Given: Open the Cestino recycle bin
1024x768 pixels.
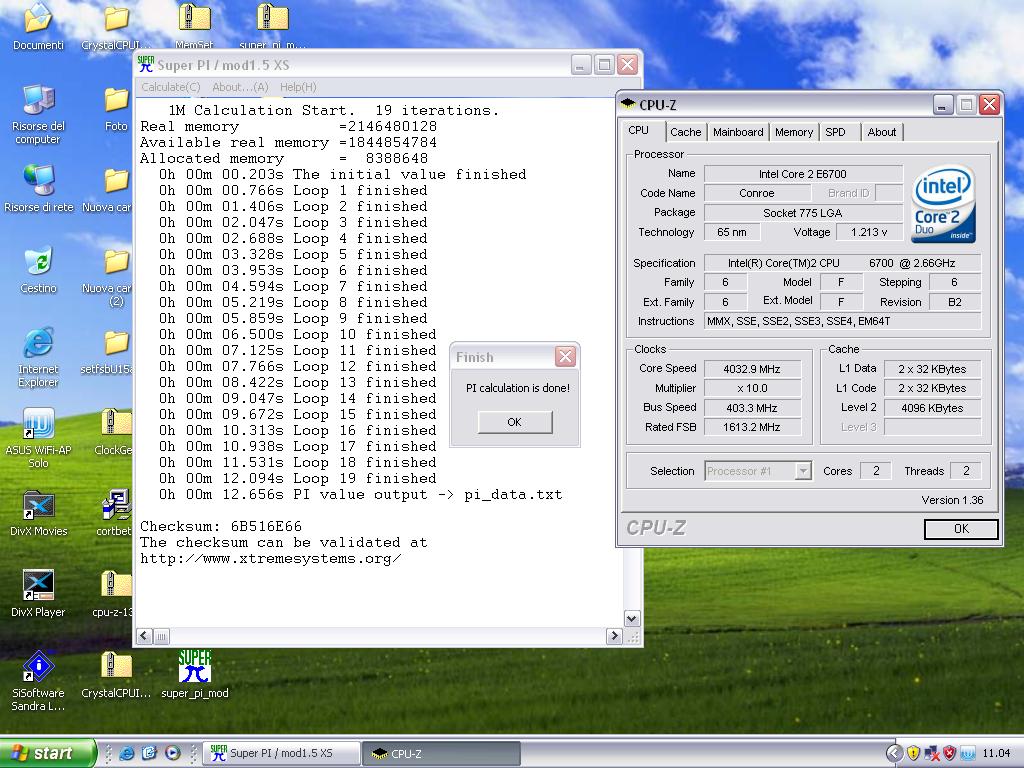Looking at the screenshot, I should tap(39, 269).
